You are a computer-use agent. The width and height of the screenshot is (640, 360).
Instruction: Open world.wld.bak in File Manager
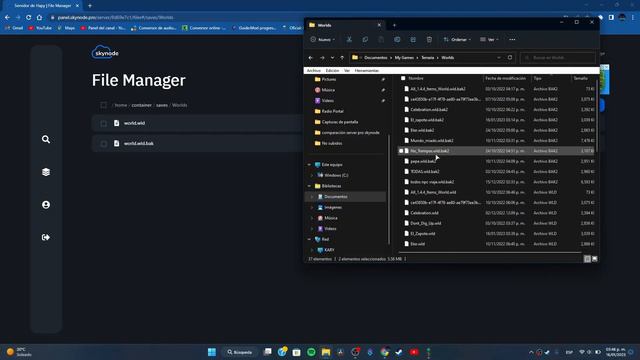point(139,144)
